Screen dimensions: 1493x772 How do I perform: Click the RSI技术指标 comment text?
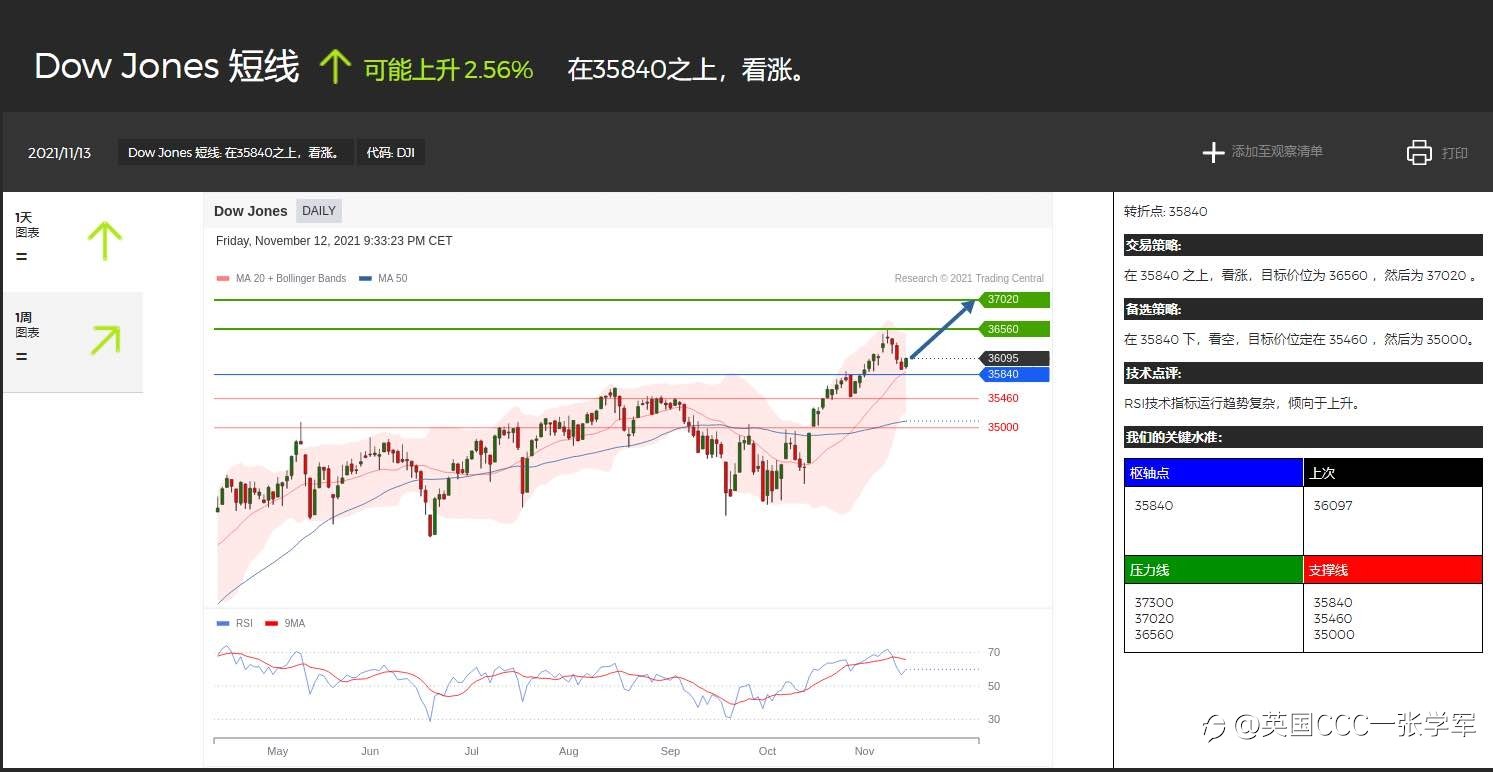click(x=1242, y=404)
